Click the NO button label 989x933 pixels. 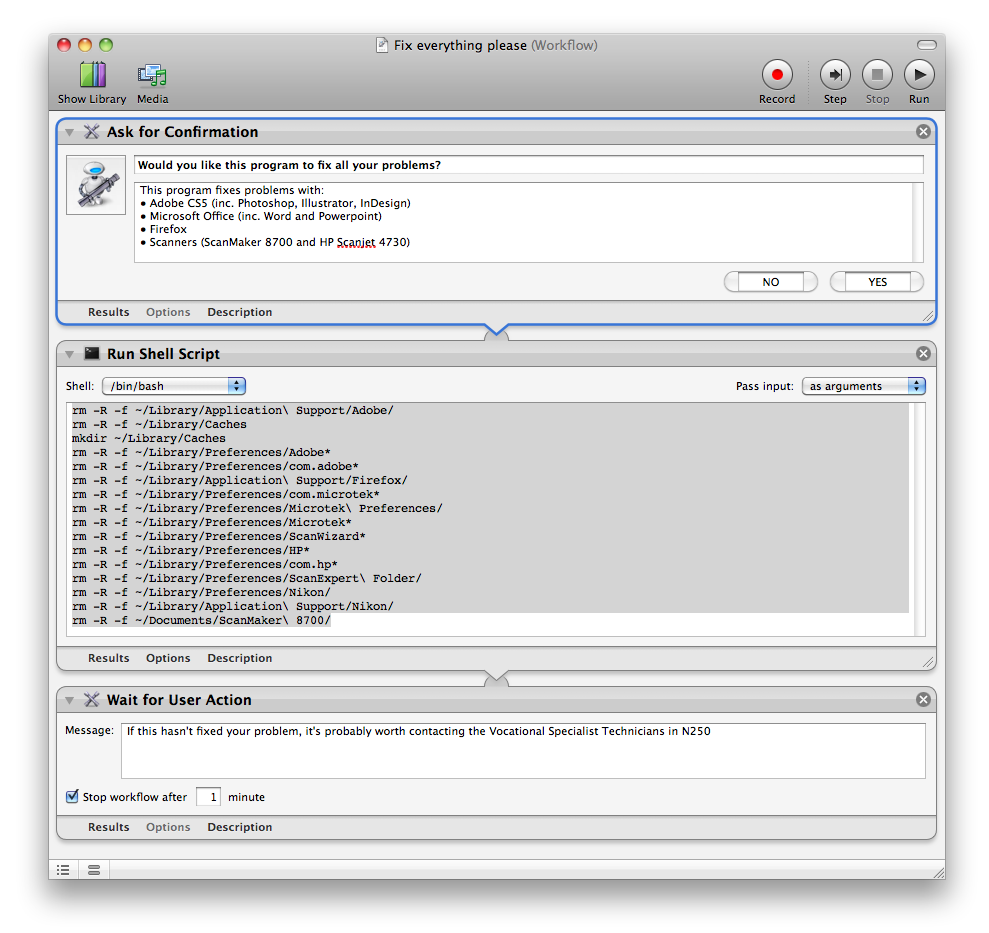[770, 282]
